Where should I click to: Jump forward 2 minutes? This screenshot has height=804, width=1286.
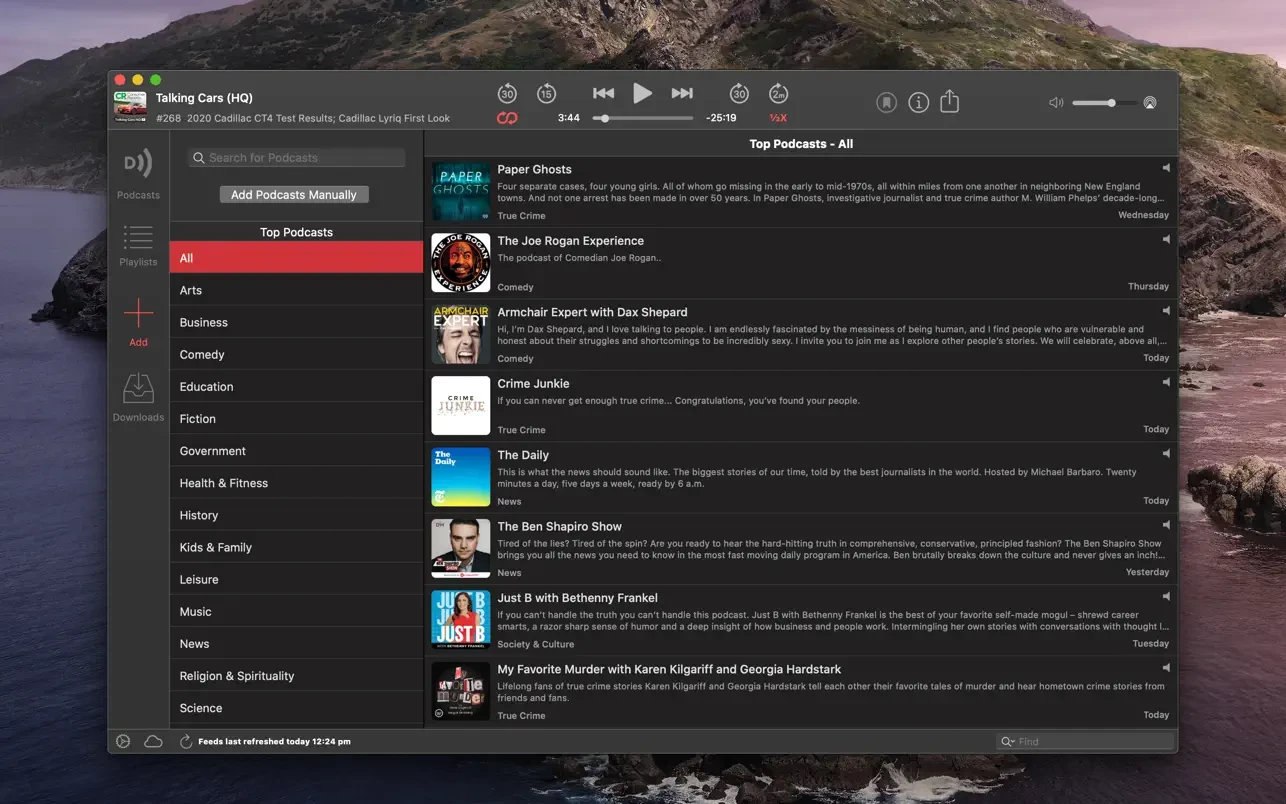[x=778, y=94]
